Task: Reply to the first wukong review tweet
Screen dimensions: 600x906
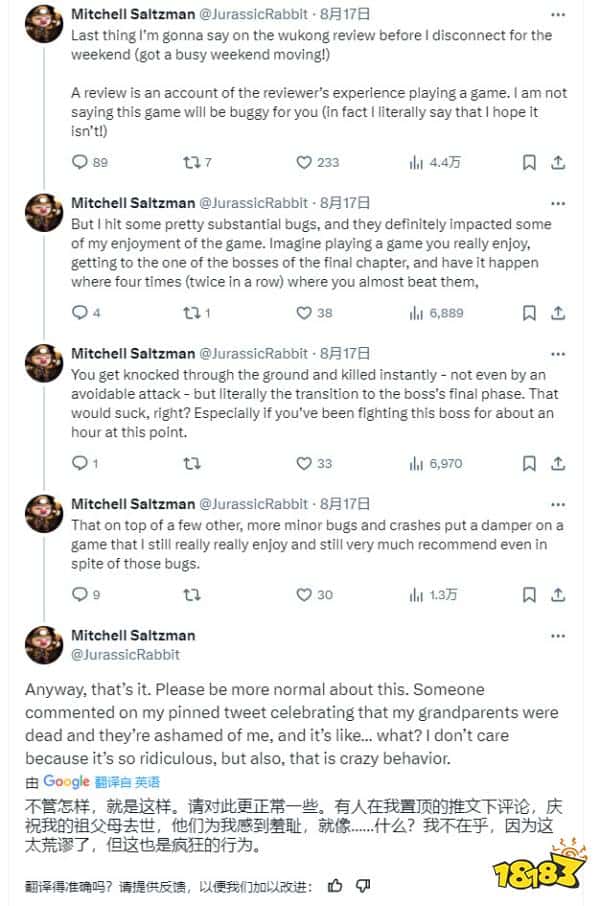Action: 80,162
